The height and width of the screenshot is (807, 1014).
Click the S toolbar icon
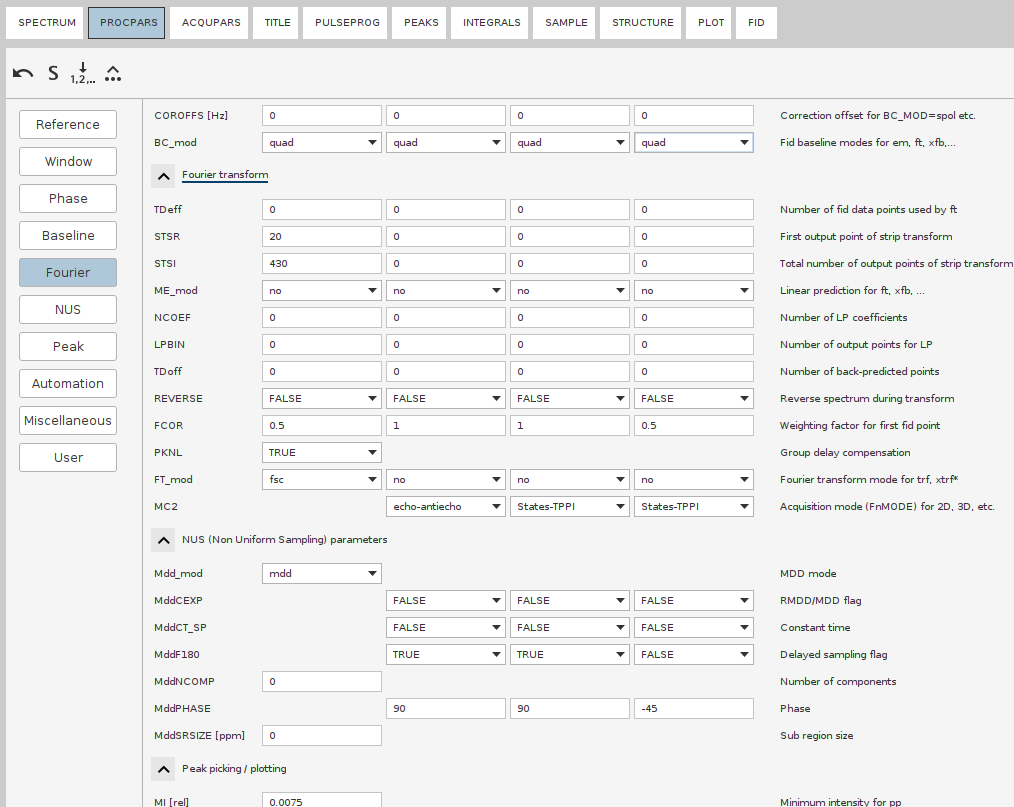[52, 72]
